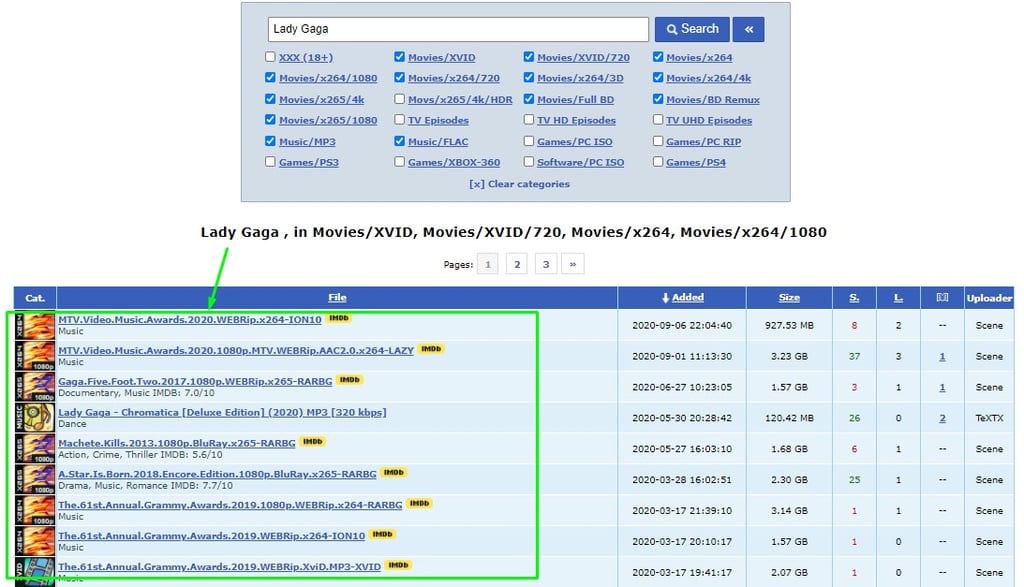This screenshot has height=587, width=1024.
Task: Click category icon of Gaga.Five.Foot.Two row
Action: pos(35,387)
